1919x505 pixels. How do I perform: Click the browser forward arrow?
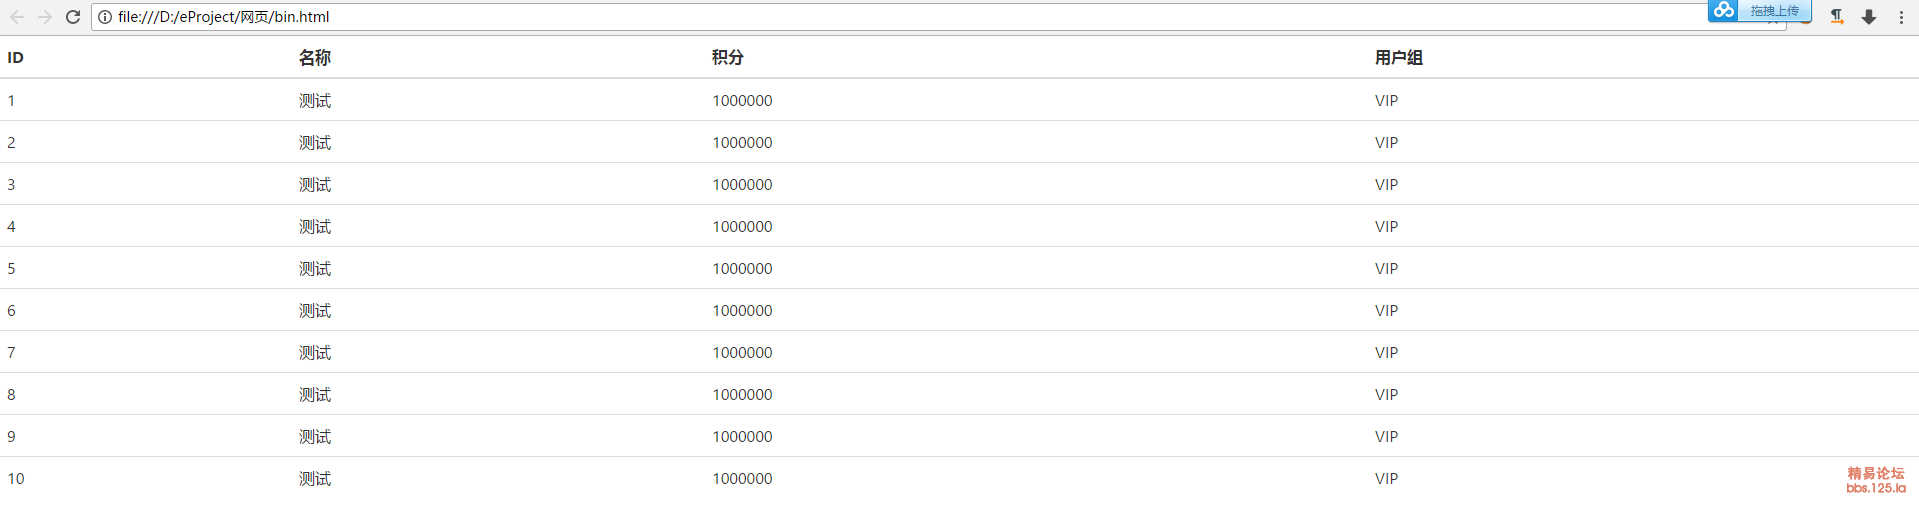coord(45,17)
